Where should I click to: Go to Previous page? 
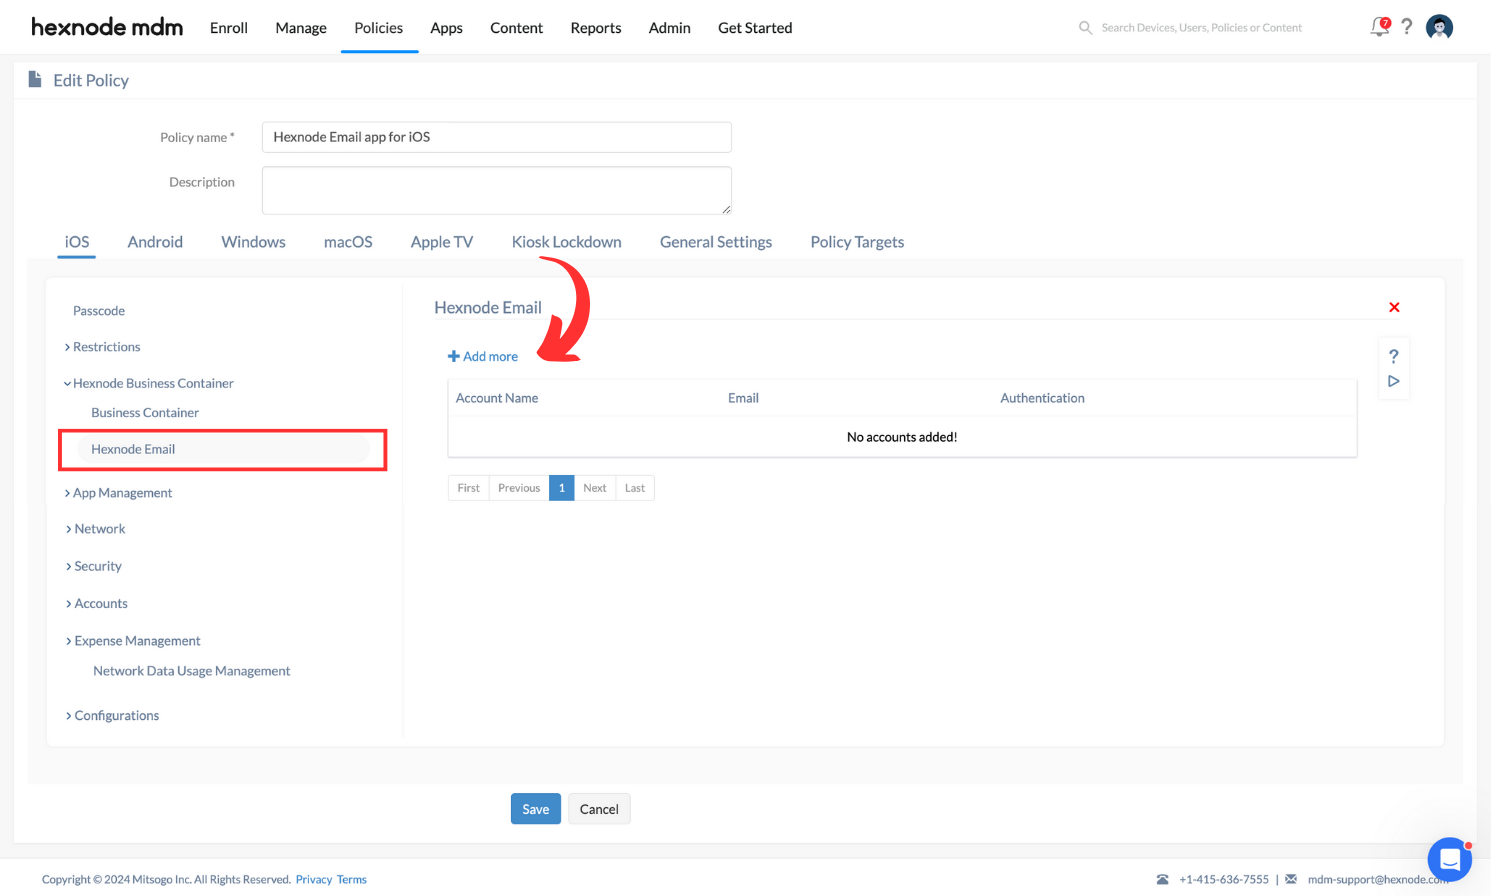point(519,488)
